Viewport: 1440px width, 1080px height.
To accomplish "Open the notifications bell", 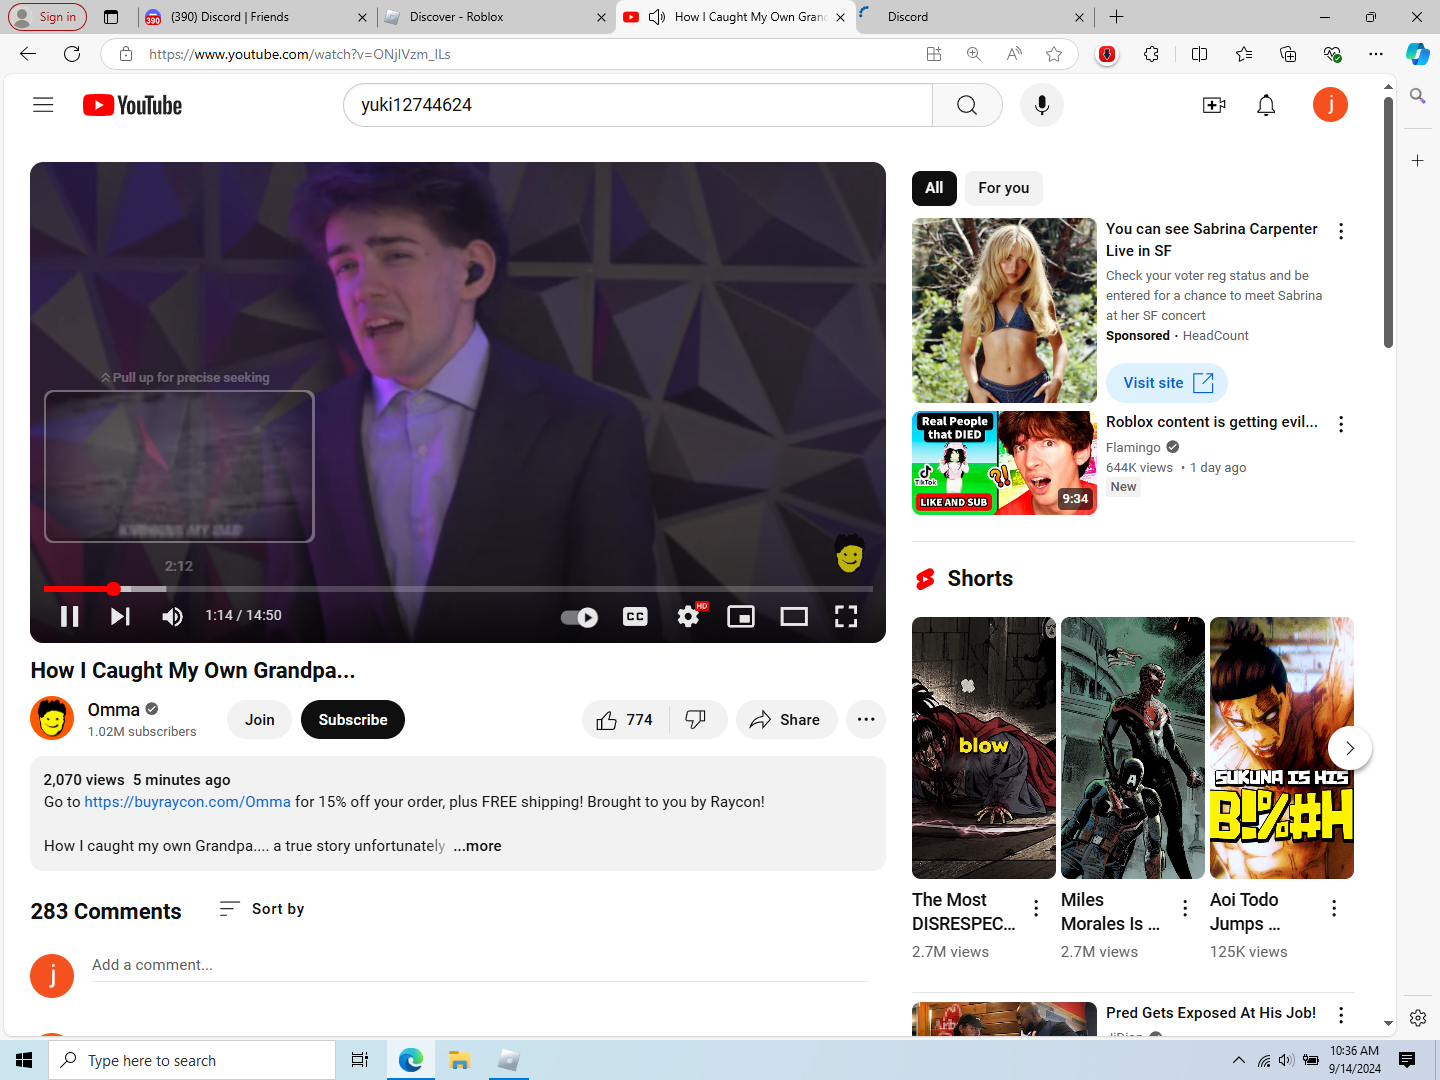I will pos(1266,105).
